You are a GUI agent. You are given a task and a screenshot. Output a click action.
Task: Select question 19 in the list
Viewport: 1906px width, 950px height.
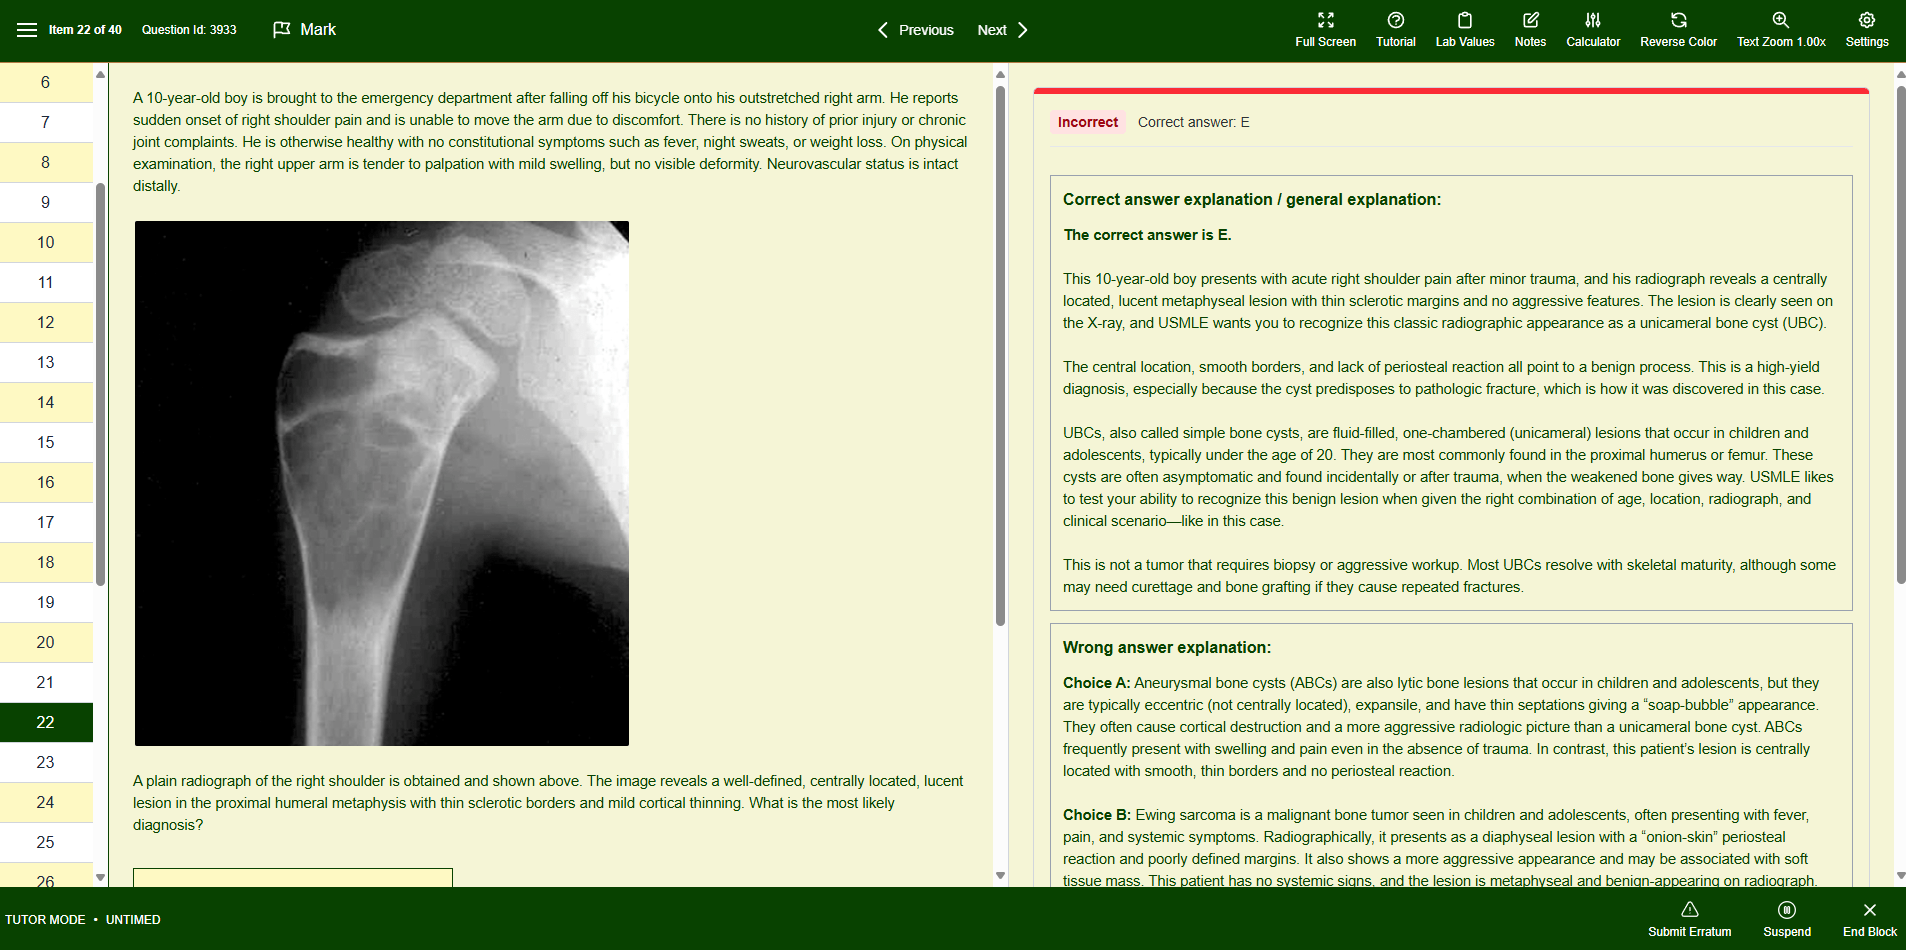click(46, 602)
